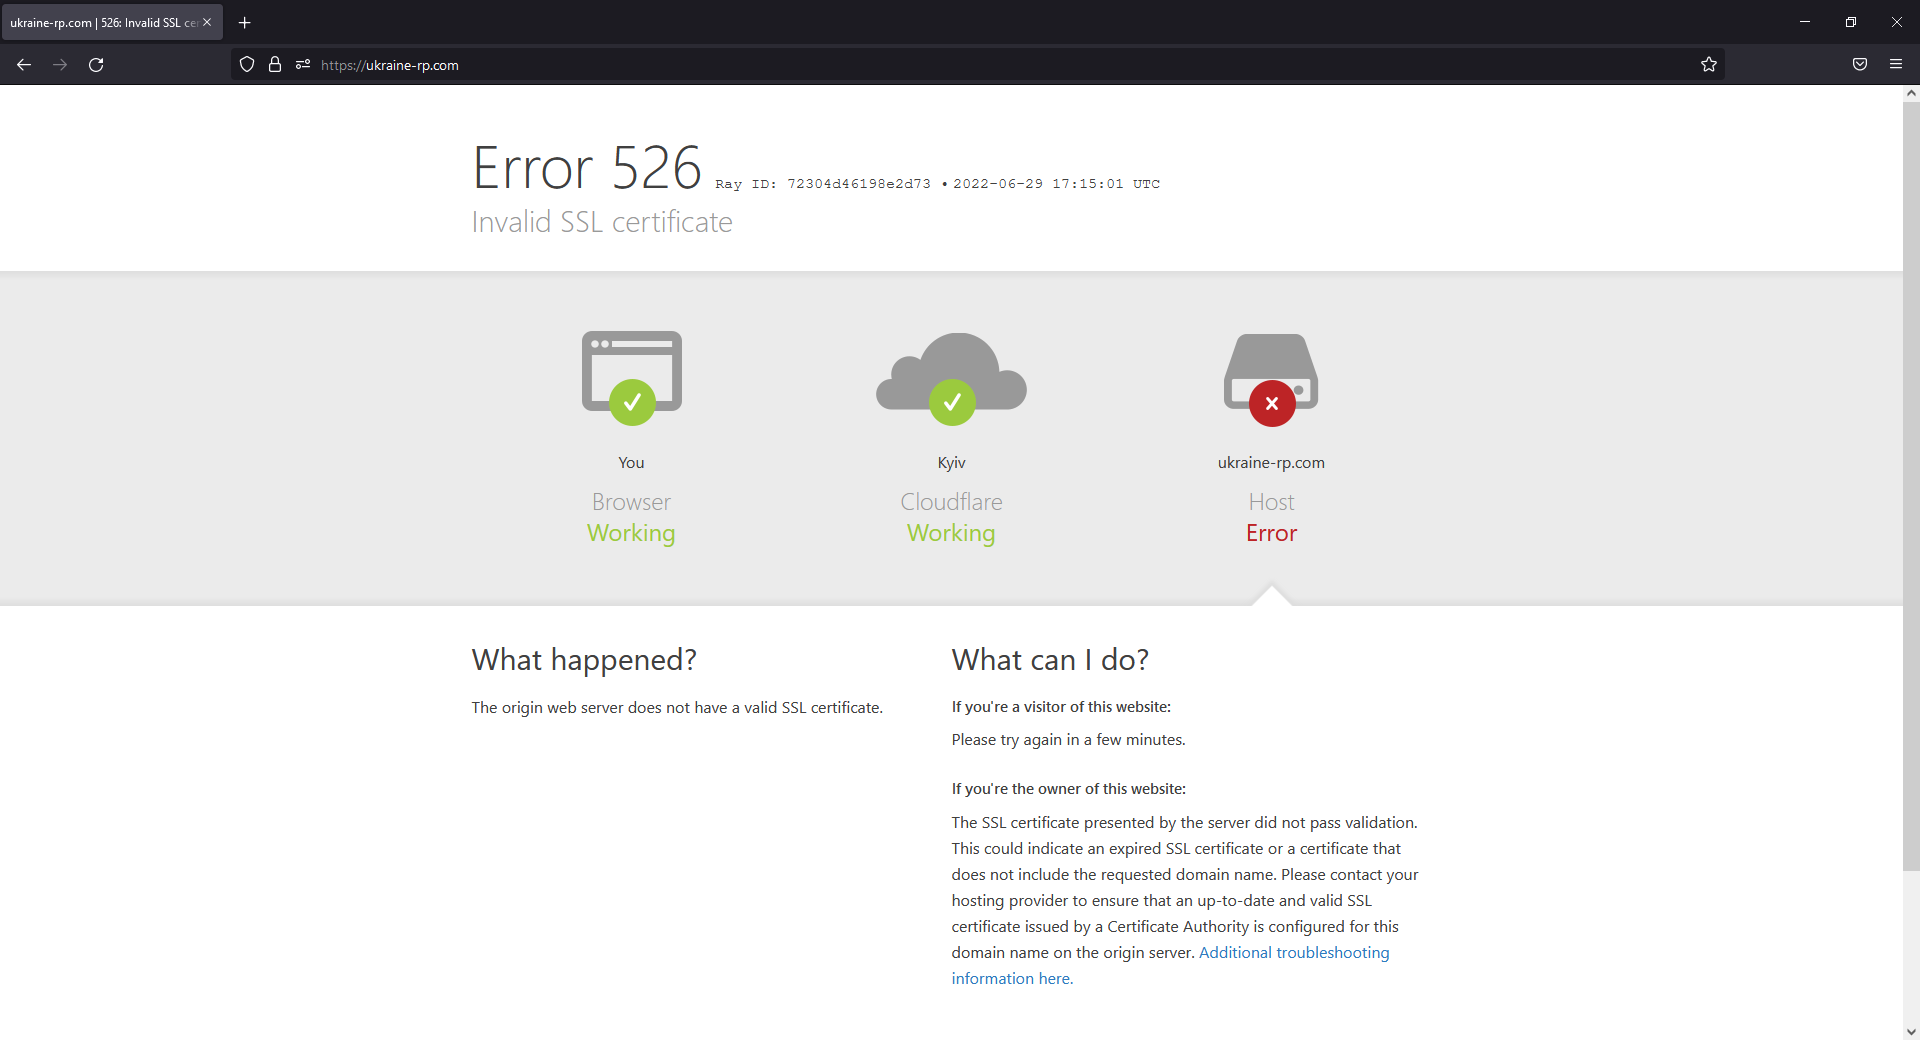Click the Ray ID value text
The width and height of the screenshot is (1920, 1040).
859,184
